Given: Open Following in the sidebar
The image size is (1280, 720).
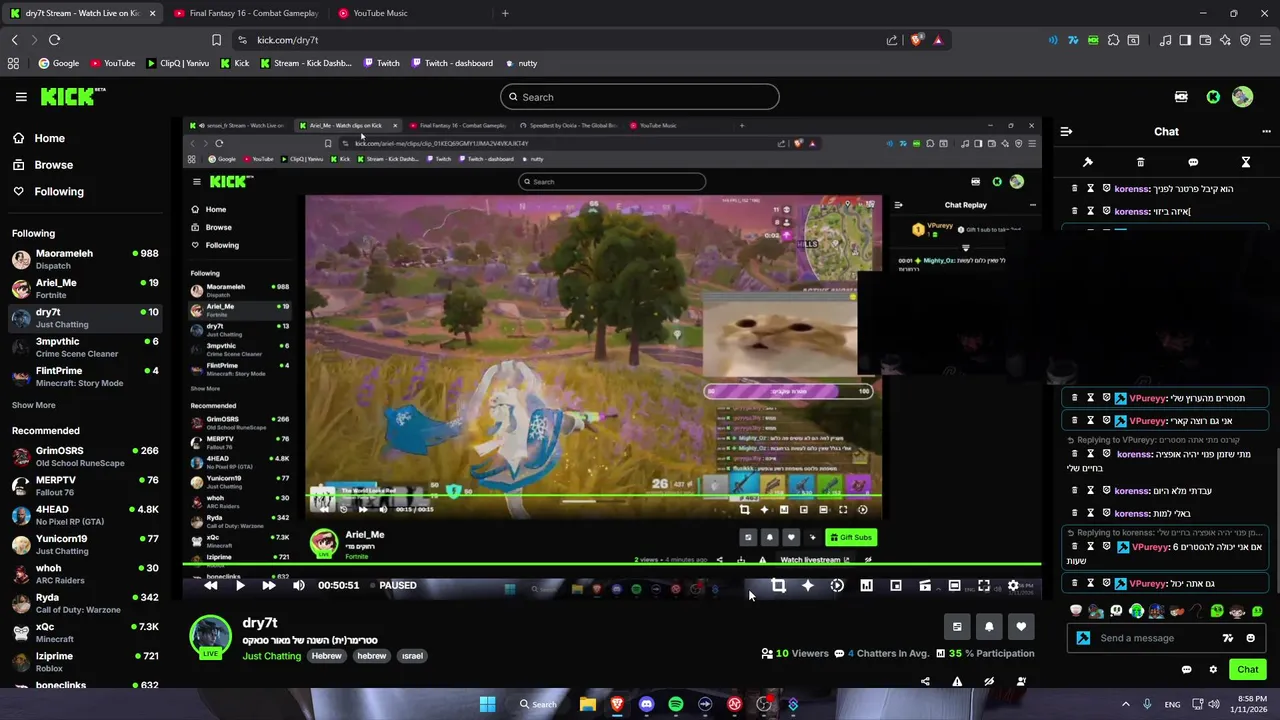Looking at the screenshot, I should [48, 191].
